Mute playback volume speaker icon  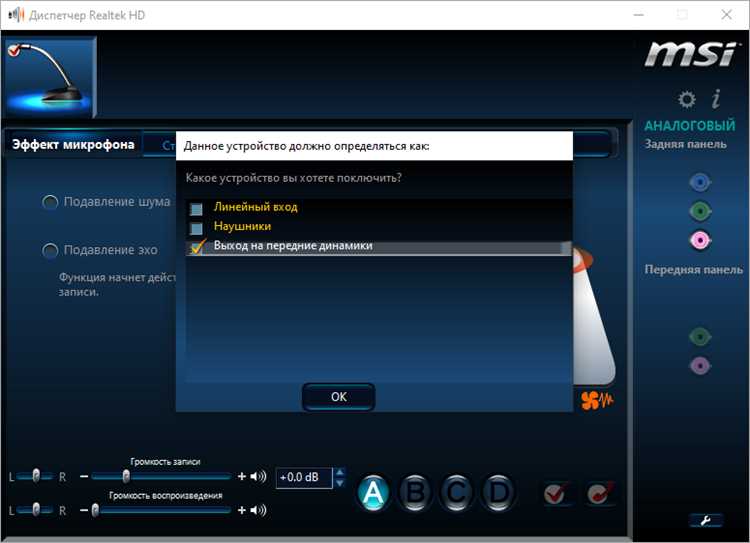tap(258, 510)
